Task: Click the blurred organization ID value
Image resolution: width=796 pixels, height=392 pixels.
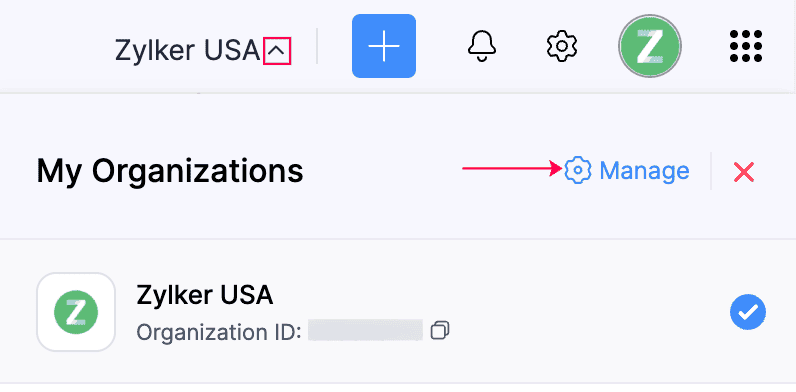Action: click(x=366, y=331)
